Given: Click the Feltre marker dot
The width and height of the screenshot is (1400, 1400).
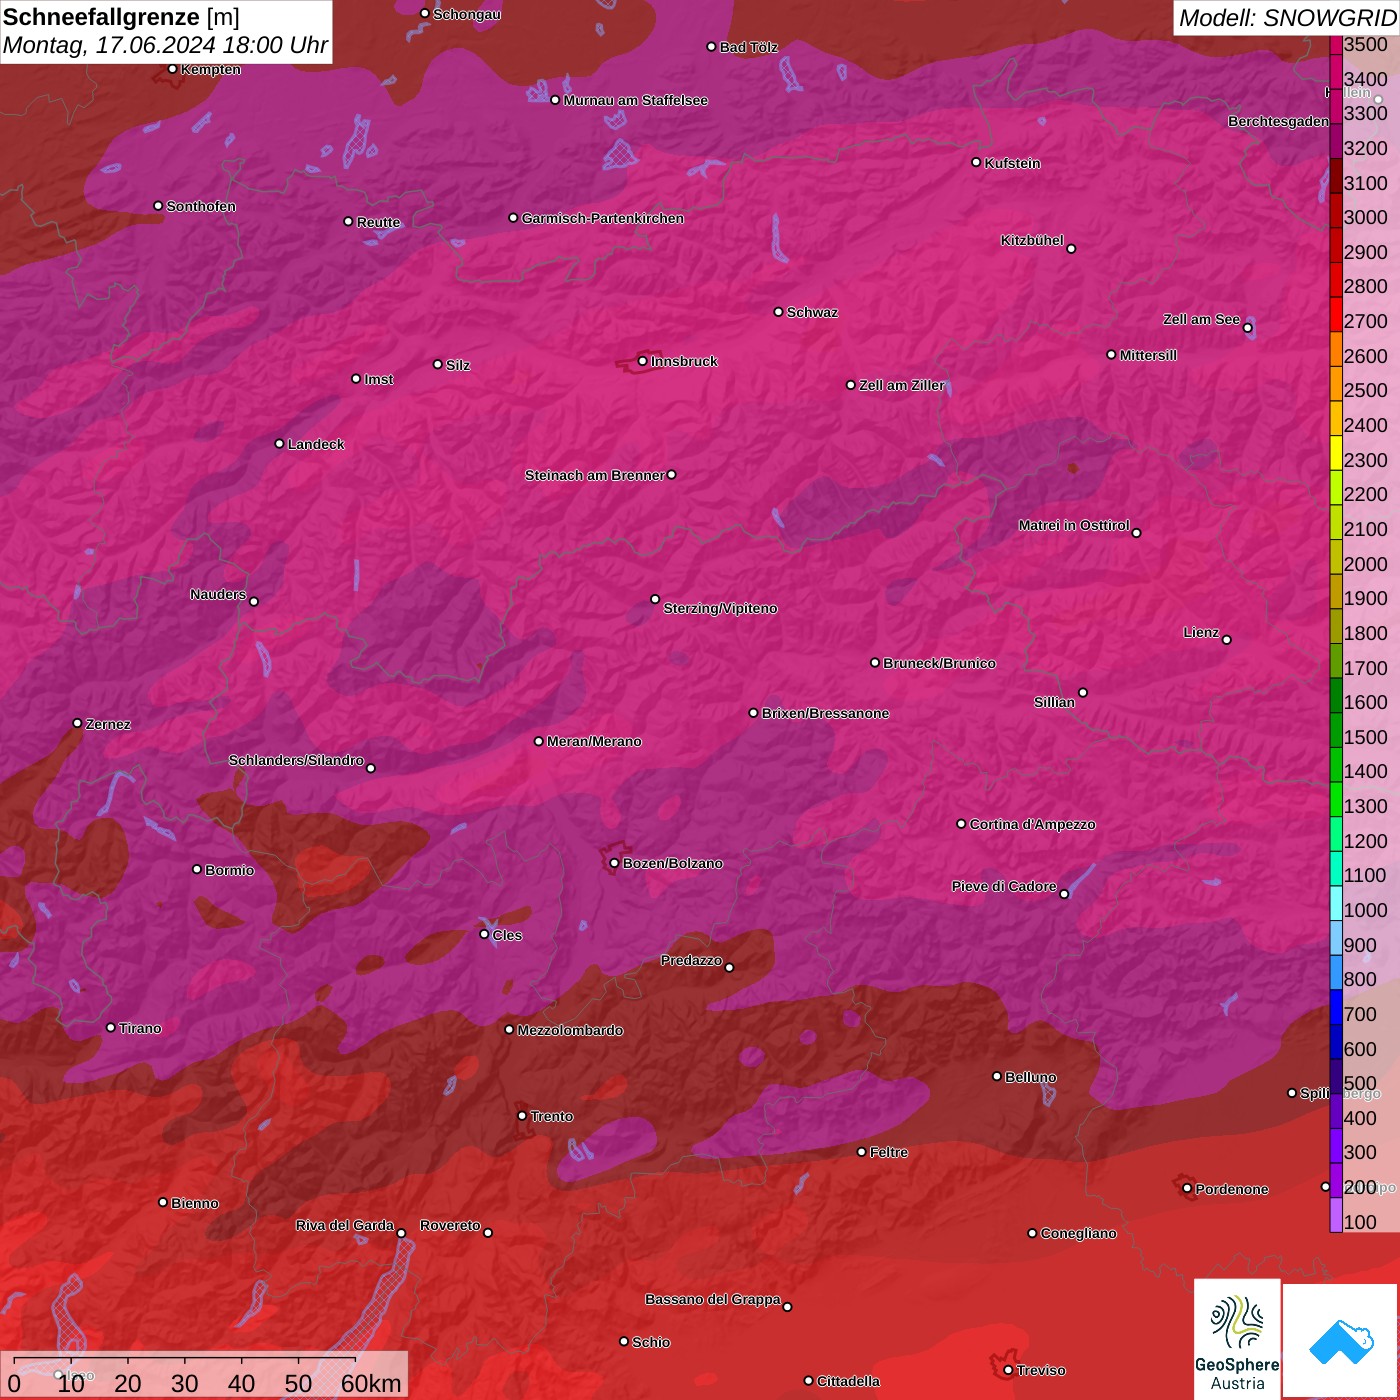Looking at the screenshot, I should point(861,1152).
